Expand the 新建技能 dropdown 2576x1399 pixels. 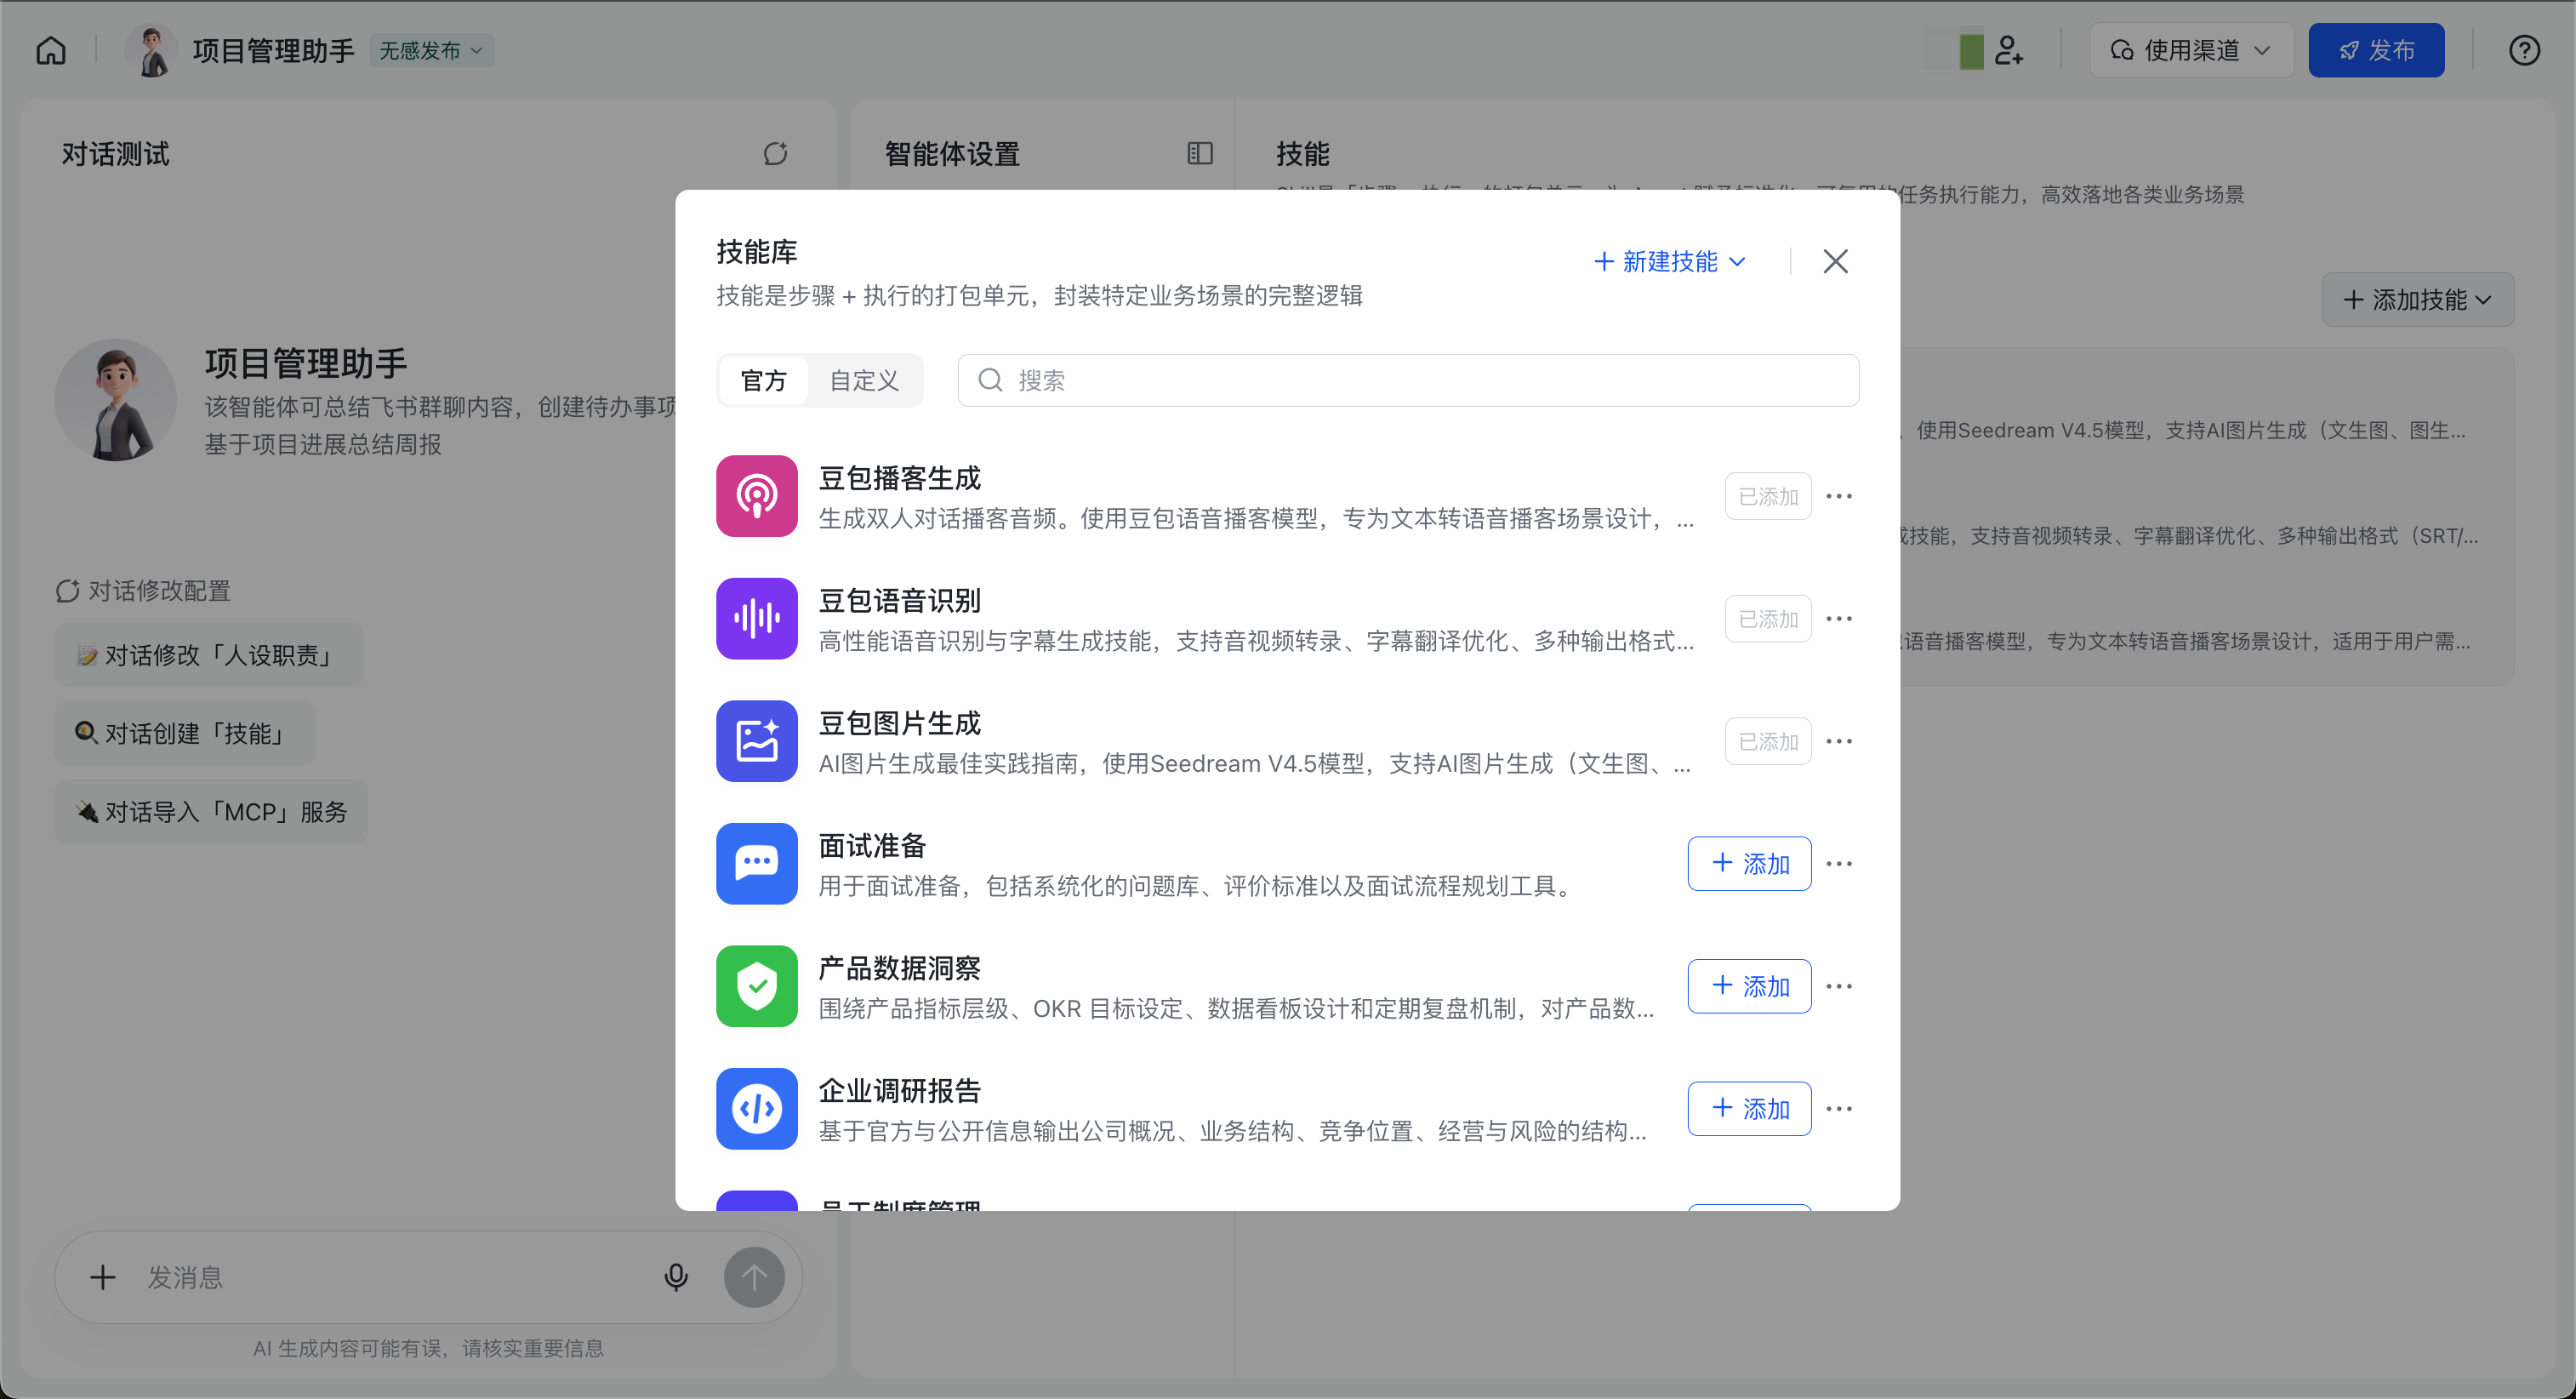coord(1669,261)
